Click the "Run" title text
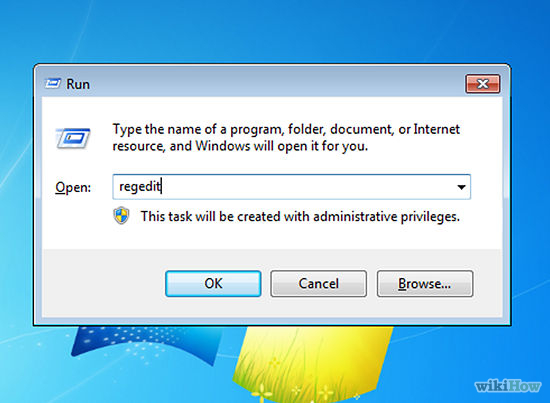This screenshot has width=550, height=403. (78, 84)
